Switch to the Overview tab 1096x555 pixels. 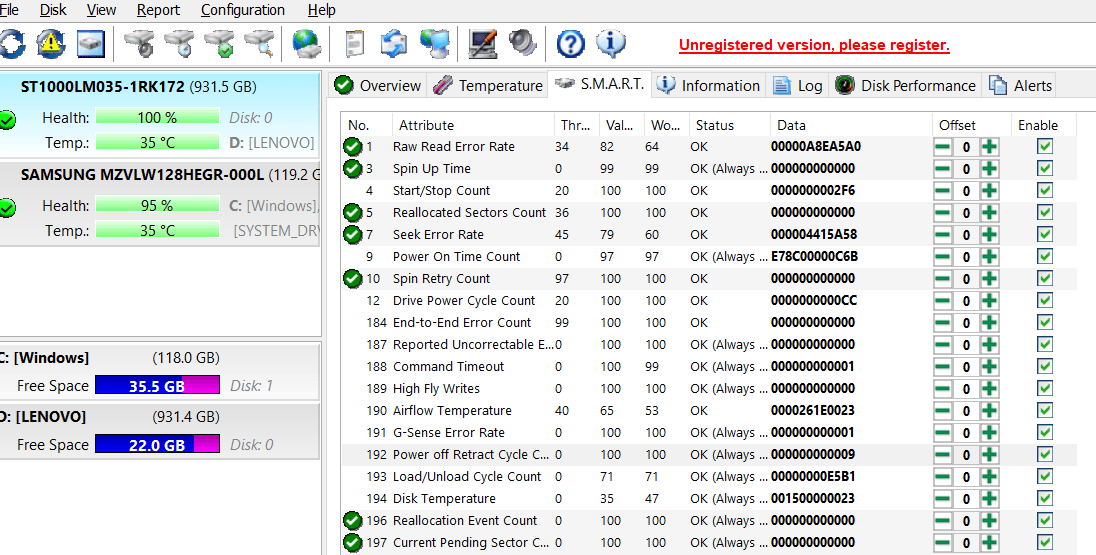[x=377, y=85]
